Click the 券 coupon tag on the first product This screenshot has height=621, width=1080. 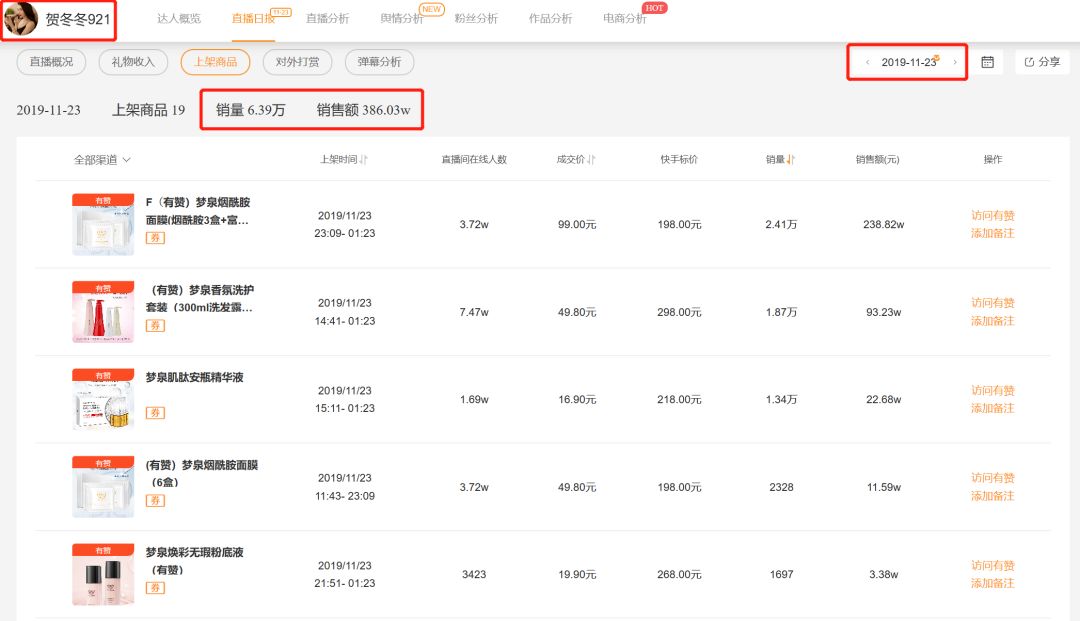click(153, 239)
